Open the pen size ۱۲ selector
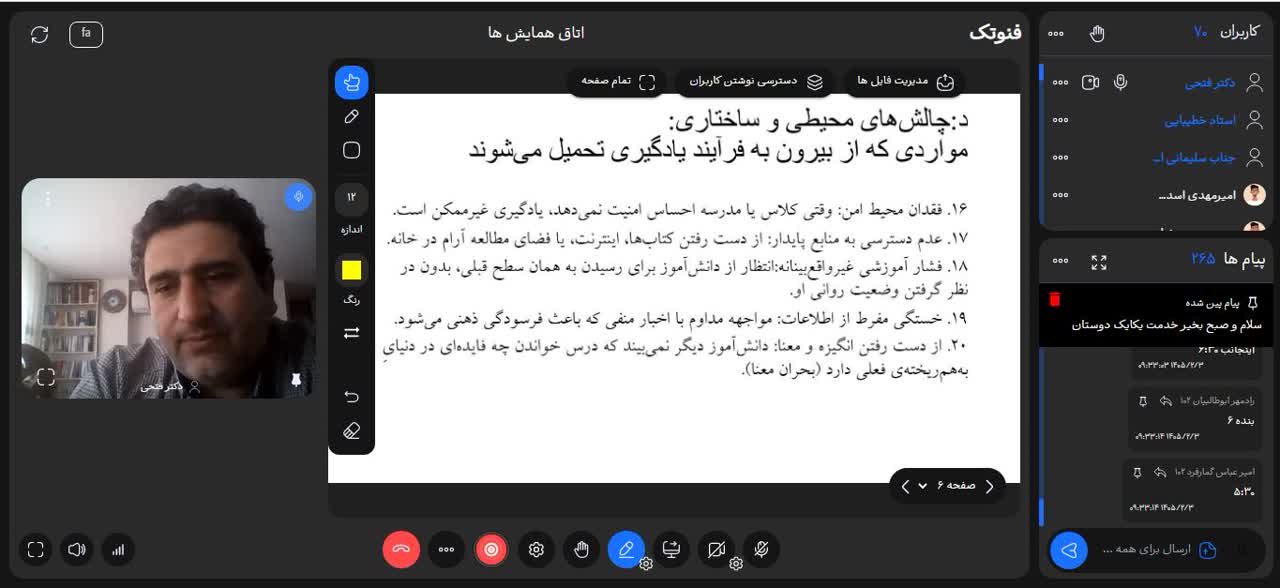Screen dimensions: 1280x588 click(x=351, y=198)
